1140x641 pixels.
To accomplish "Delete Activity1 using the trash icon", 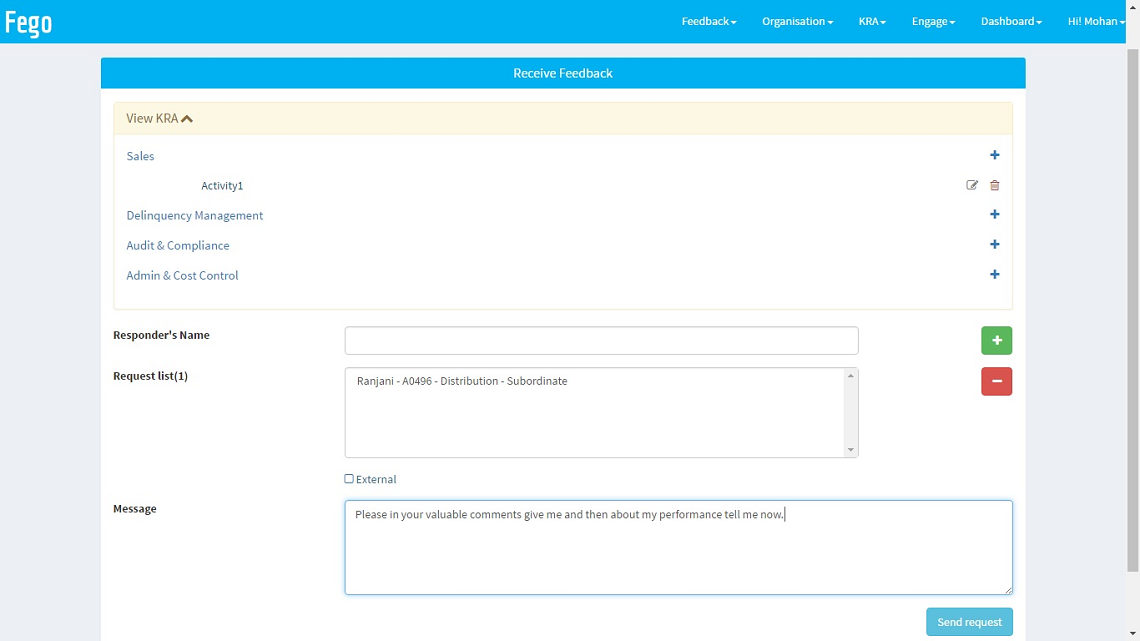I will click(x=994, y=185).
